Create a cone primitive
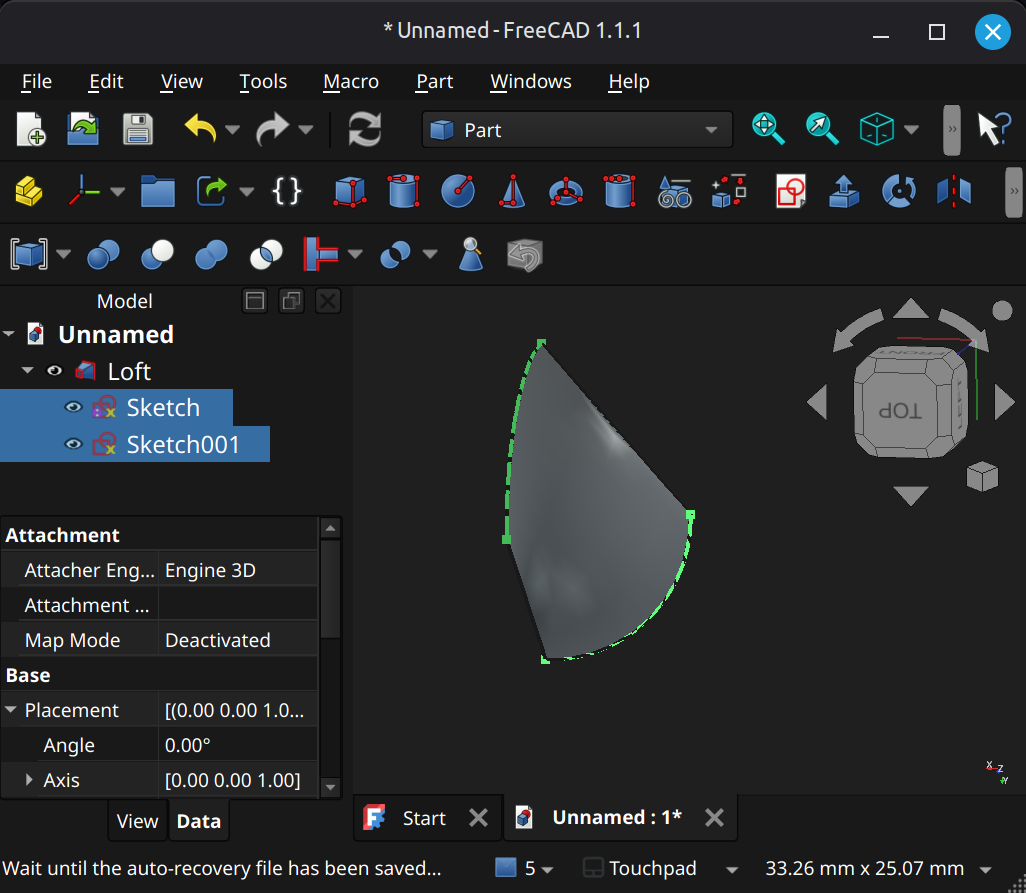 (x=512, y=192)
